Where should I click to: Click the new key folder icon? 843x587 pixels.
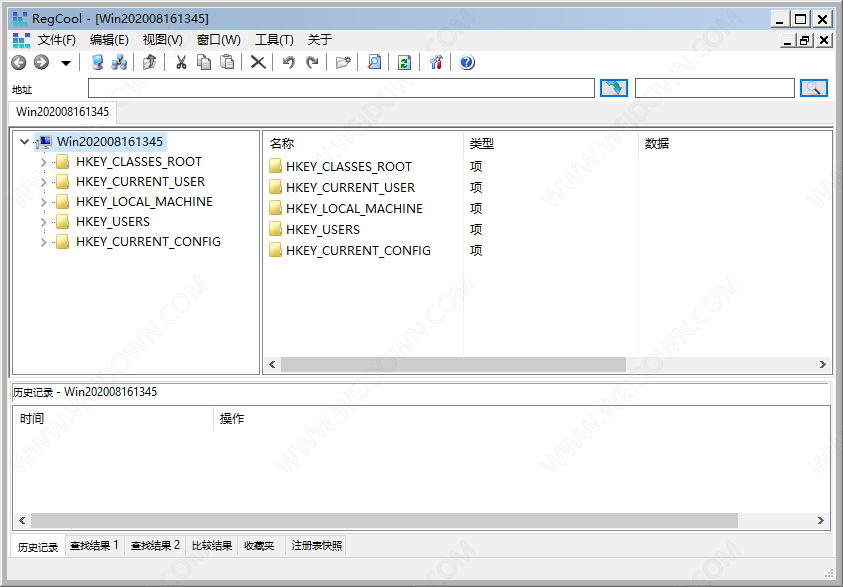(x=343, y=63)
